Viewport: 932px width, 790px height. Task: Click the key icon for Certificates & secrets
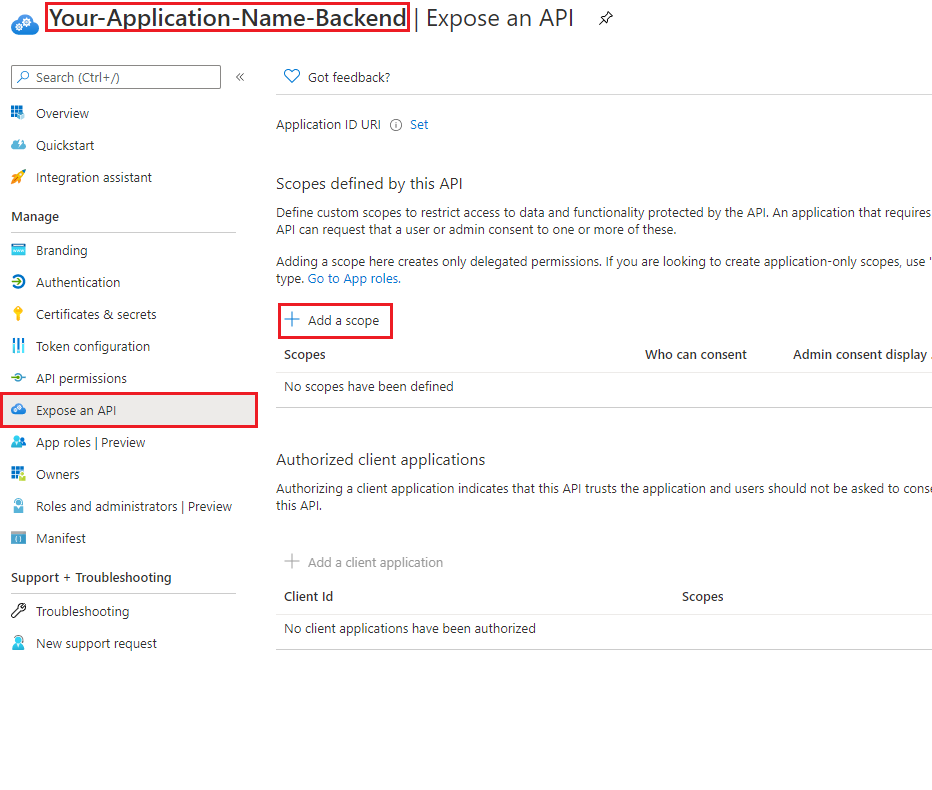point(18,313)
